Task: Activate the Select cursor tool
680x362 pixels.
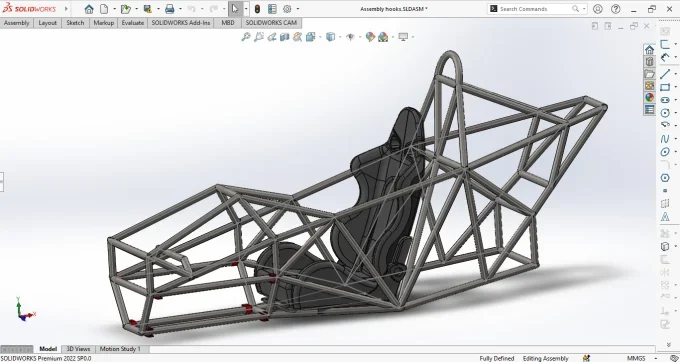Action: pyautogui.click(x=235, y=9)
